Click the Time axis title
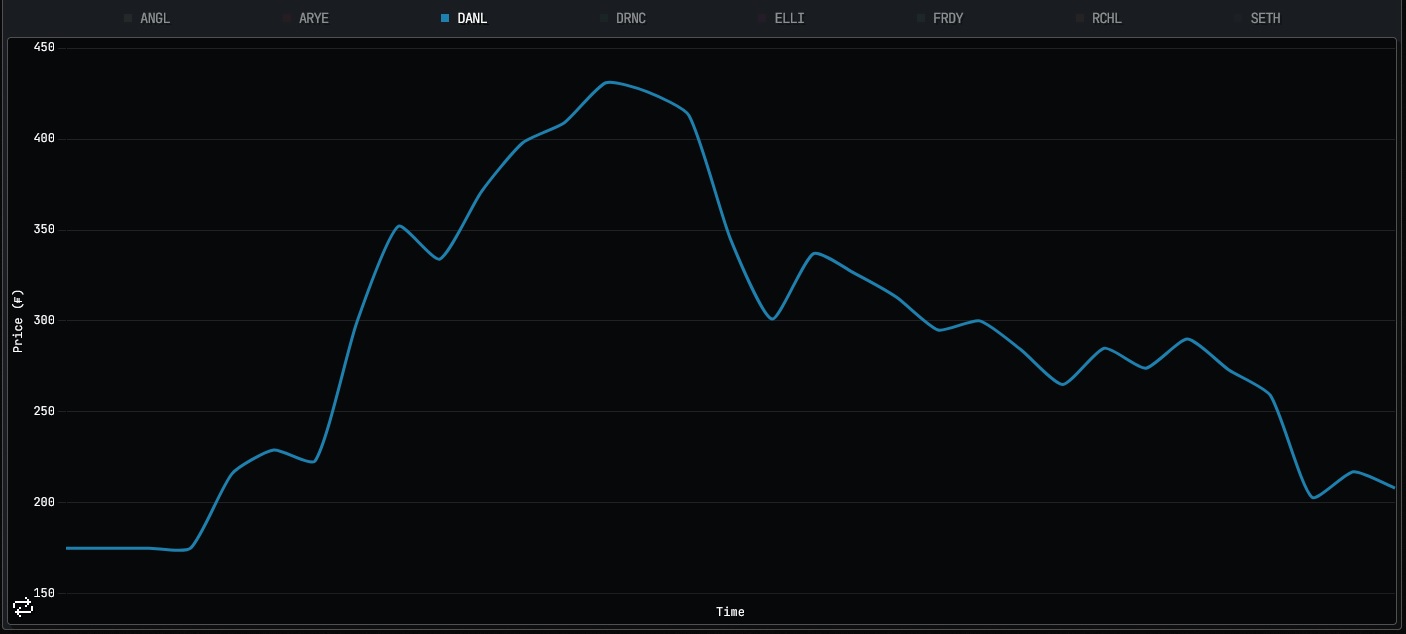The image size is (1406, 634). coord(730,612)
